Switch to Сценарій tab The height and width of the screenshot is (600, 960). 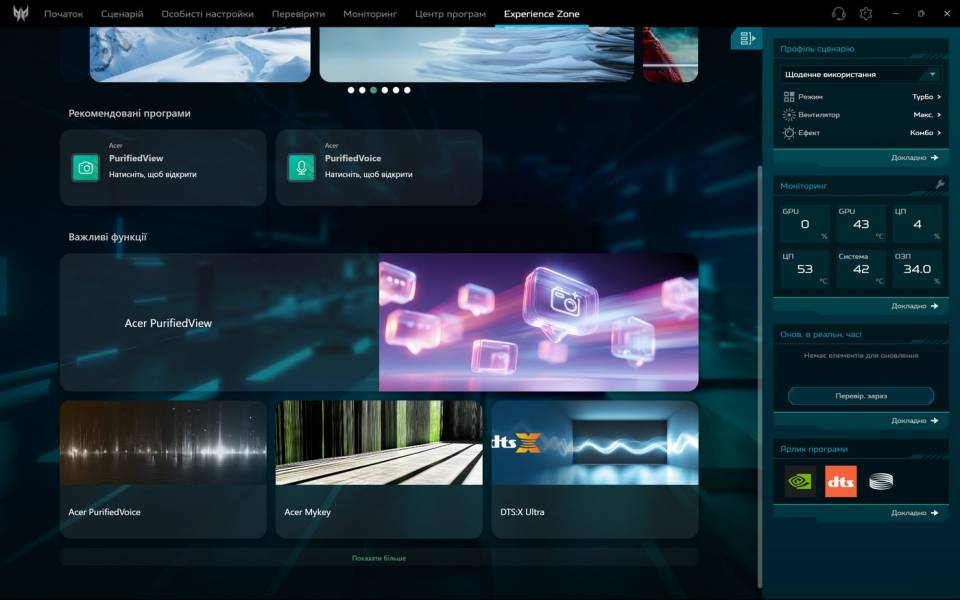[x=122, y=13]
